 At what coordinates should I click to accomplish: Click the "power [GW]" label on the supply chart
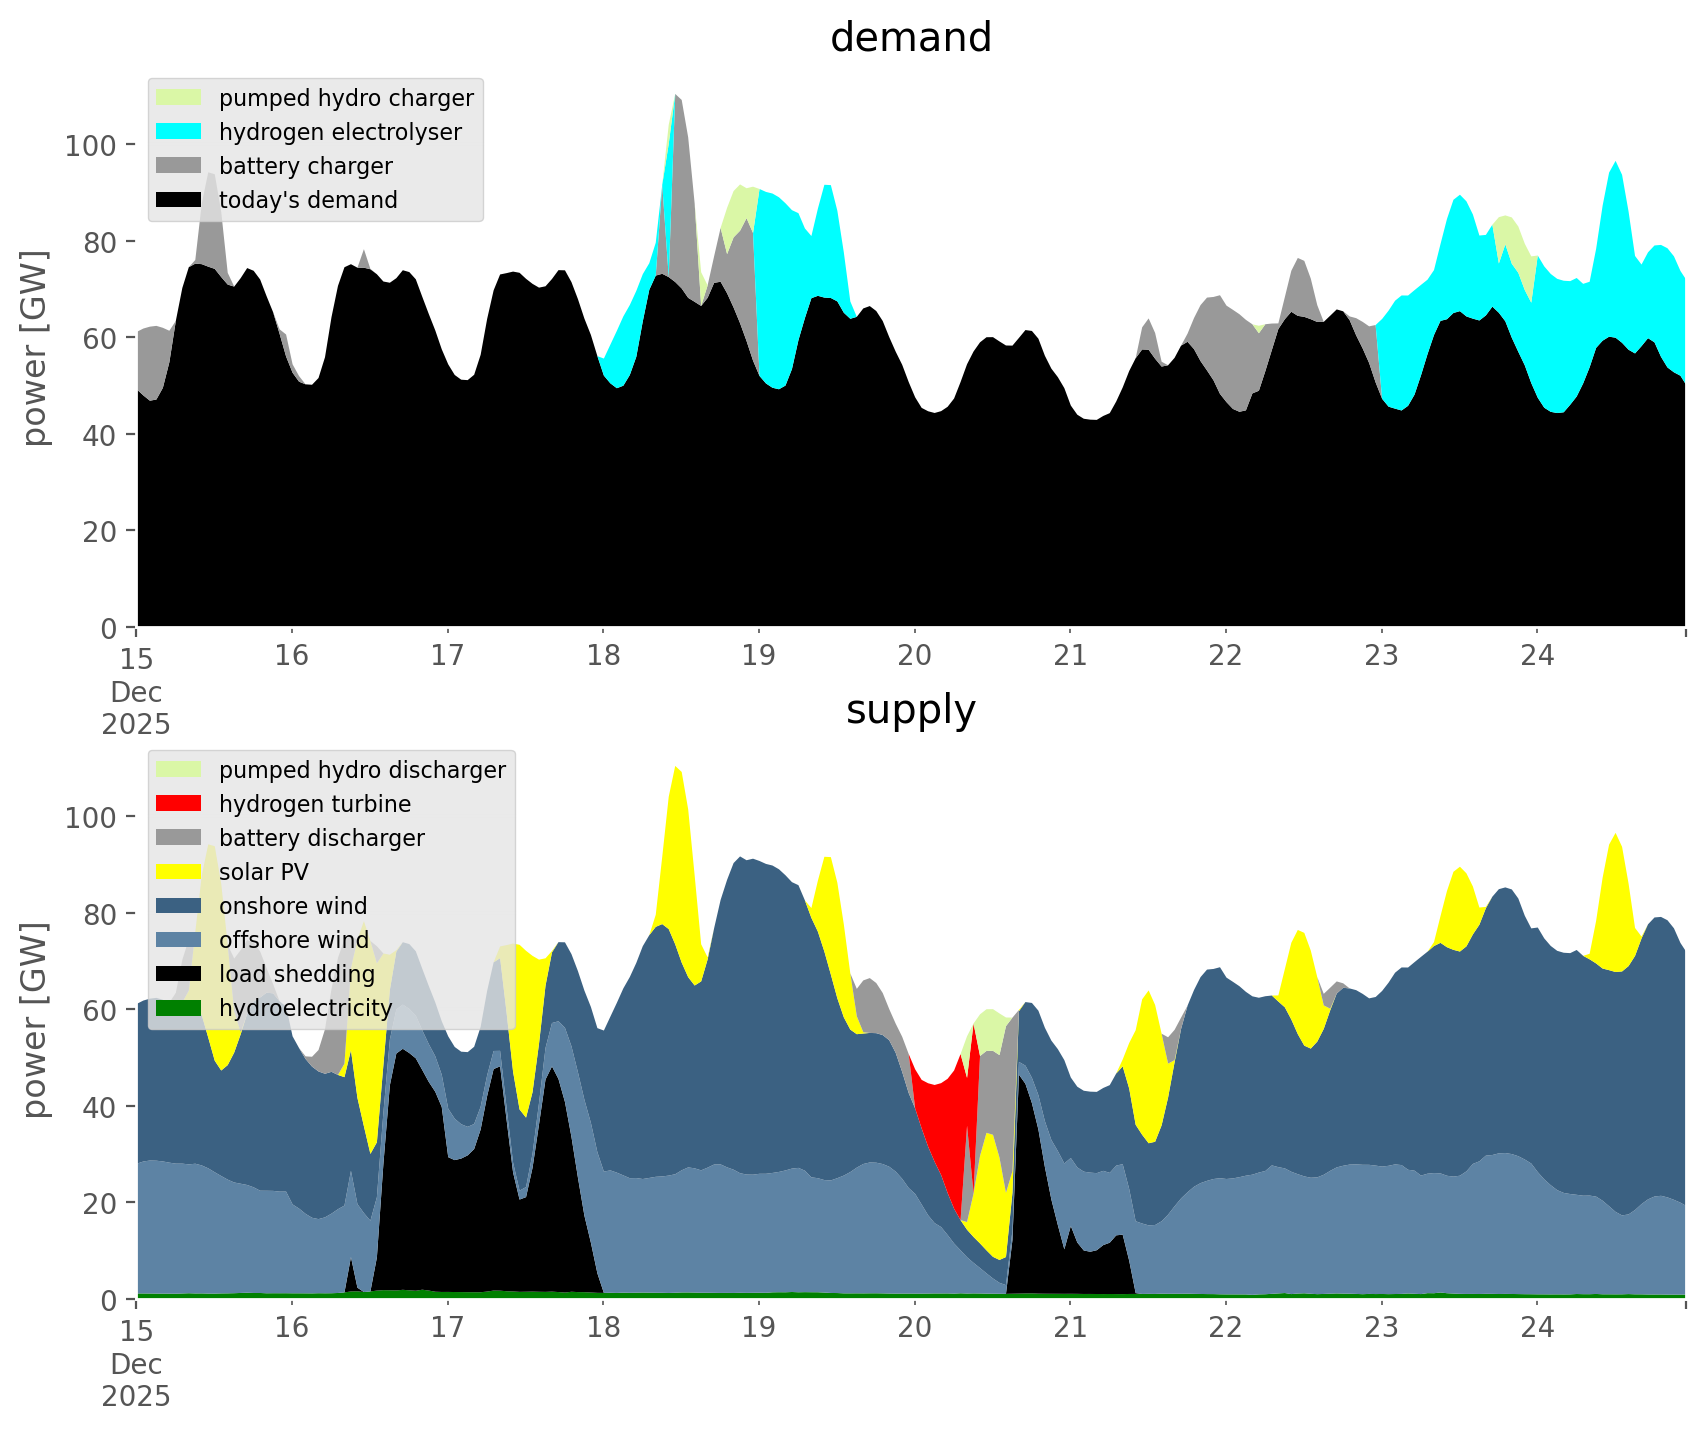(35, 1020)
